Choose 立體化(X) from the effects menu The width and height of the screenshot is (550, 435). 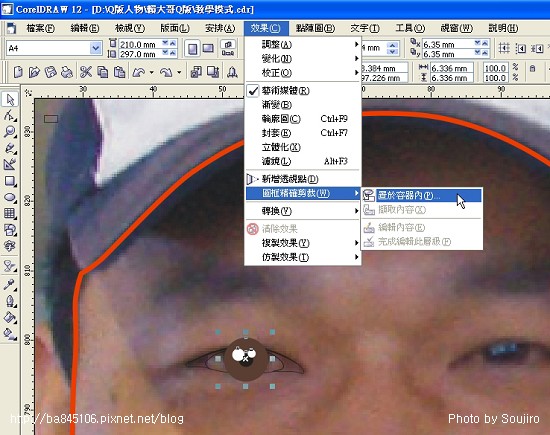(x=303, y=147)
